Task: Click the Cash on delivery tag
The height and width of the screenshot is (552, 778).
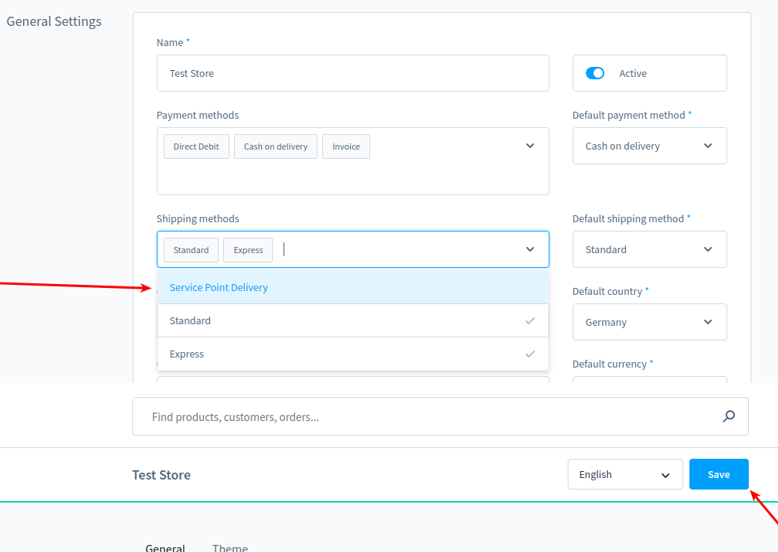Action: [276, 147]
